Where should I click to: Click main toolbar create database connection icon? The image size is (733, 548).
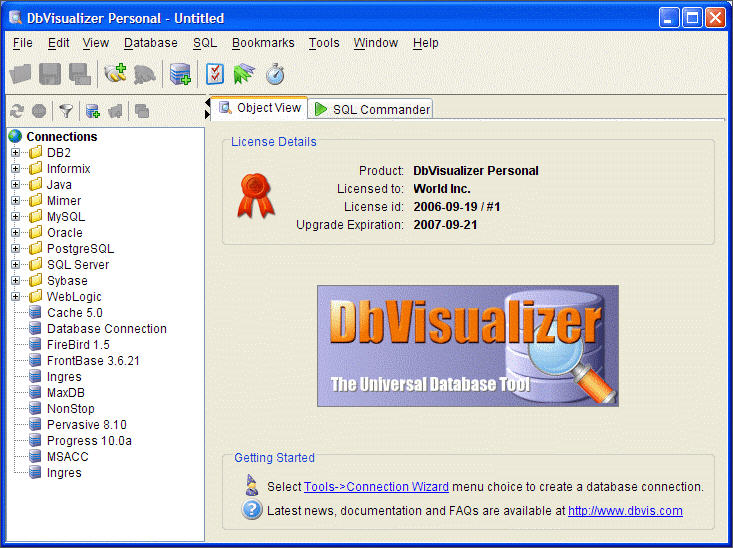tap(180, 74)
